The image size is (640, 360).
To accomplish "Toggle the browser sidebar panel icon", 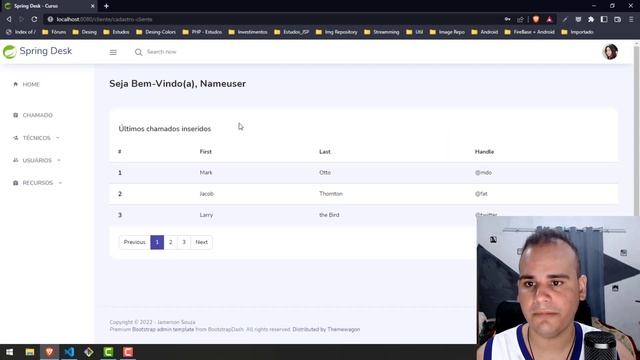I will [x=604, y=19].
